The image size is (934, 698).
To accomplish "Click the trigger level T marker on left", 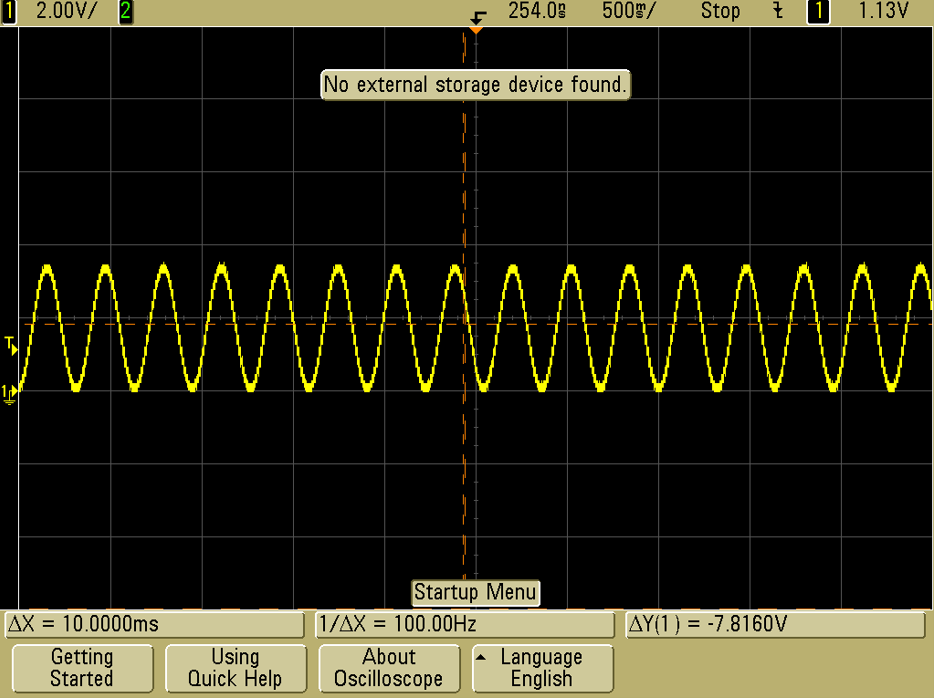I will 10,346.
